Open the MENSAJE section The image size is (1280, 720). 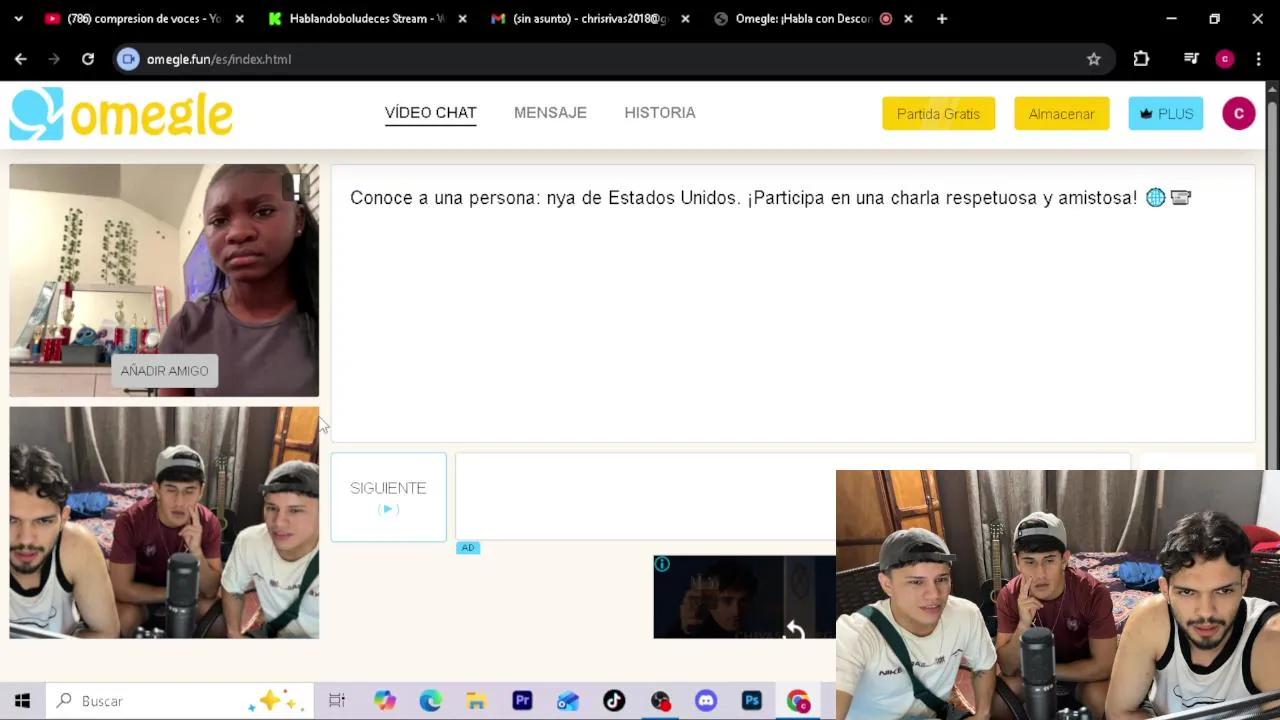(550, 113)
